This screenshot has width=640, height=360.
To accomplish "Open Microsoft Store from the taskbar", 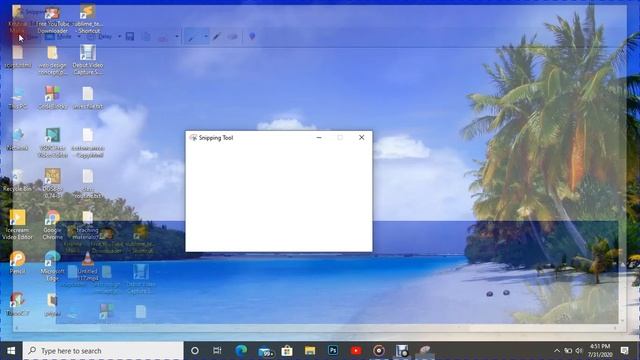I will click(287, 351).
